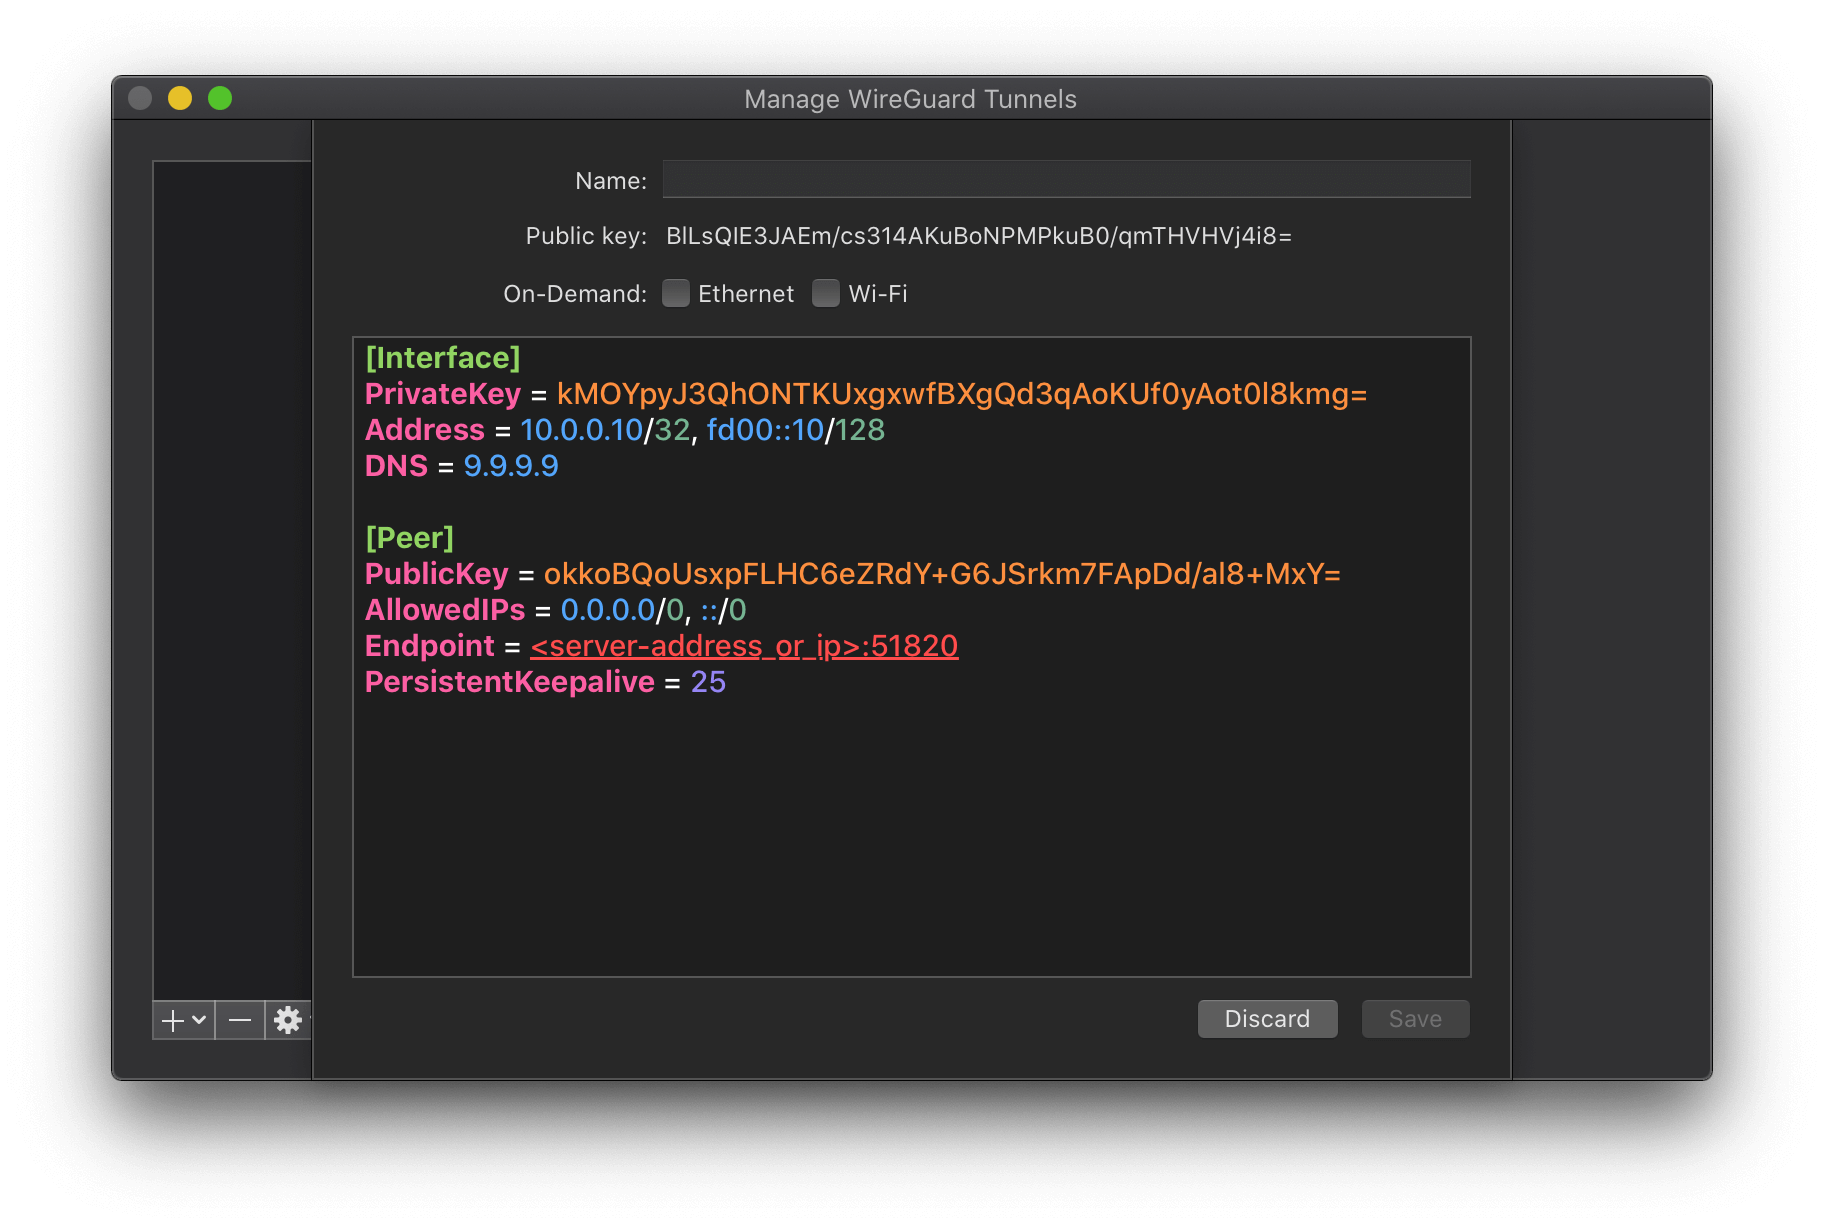Click the [Interface] section header
Screen dimensions: 1824x1228
click(443, 358)
